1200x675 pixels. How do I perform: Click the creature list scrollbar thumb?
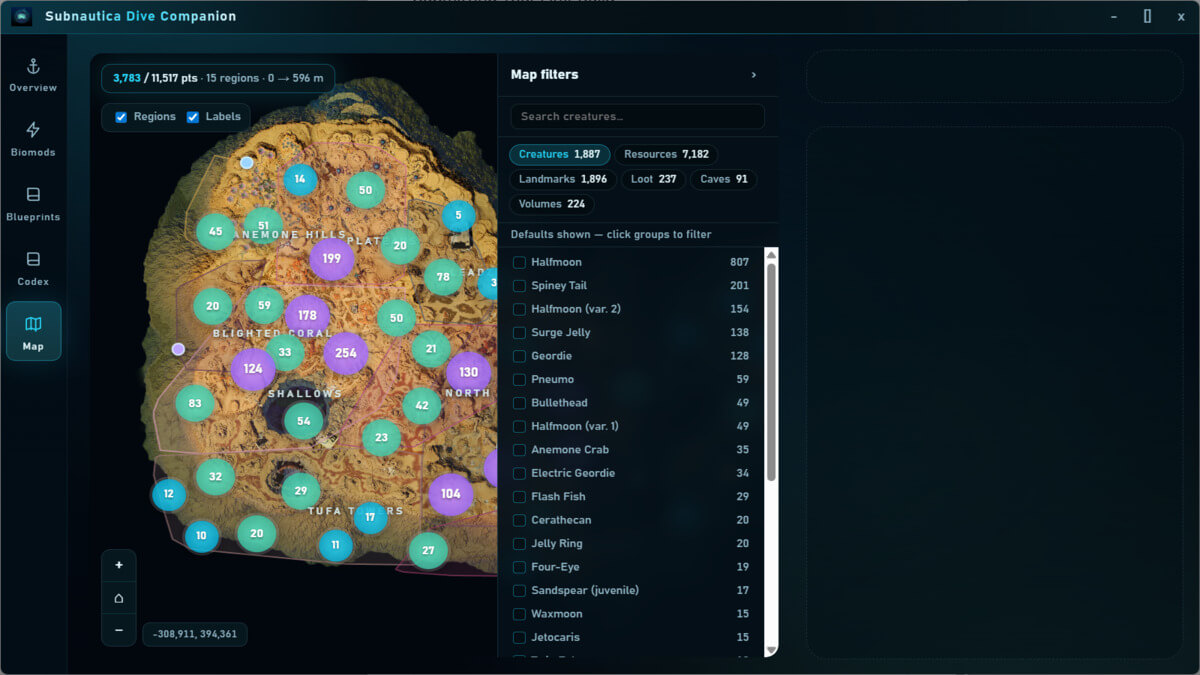[x=771, y=371]
